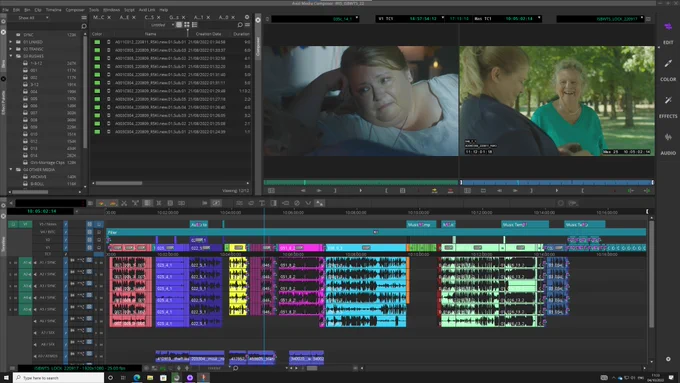Open the Bin menu

pos(27,10)
